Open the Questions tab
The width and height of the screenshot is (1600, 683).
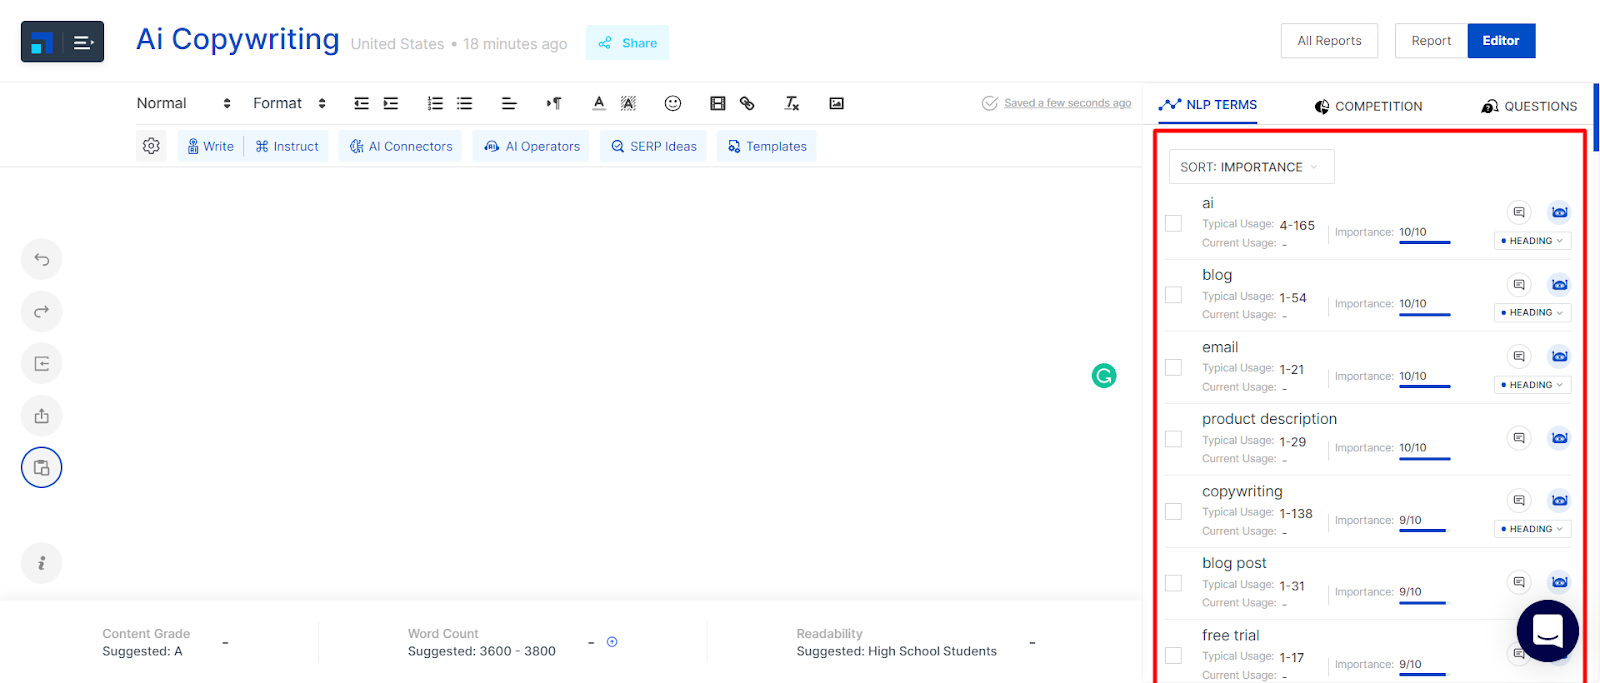click(1529, 106)
